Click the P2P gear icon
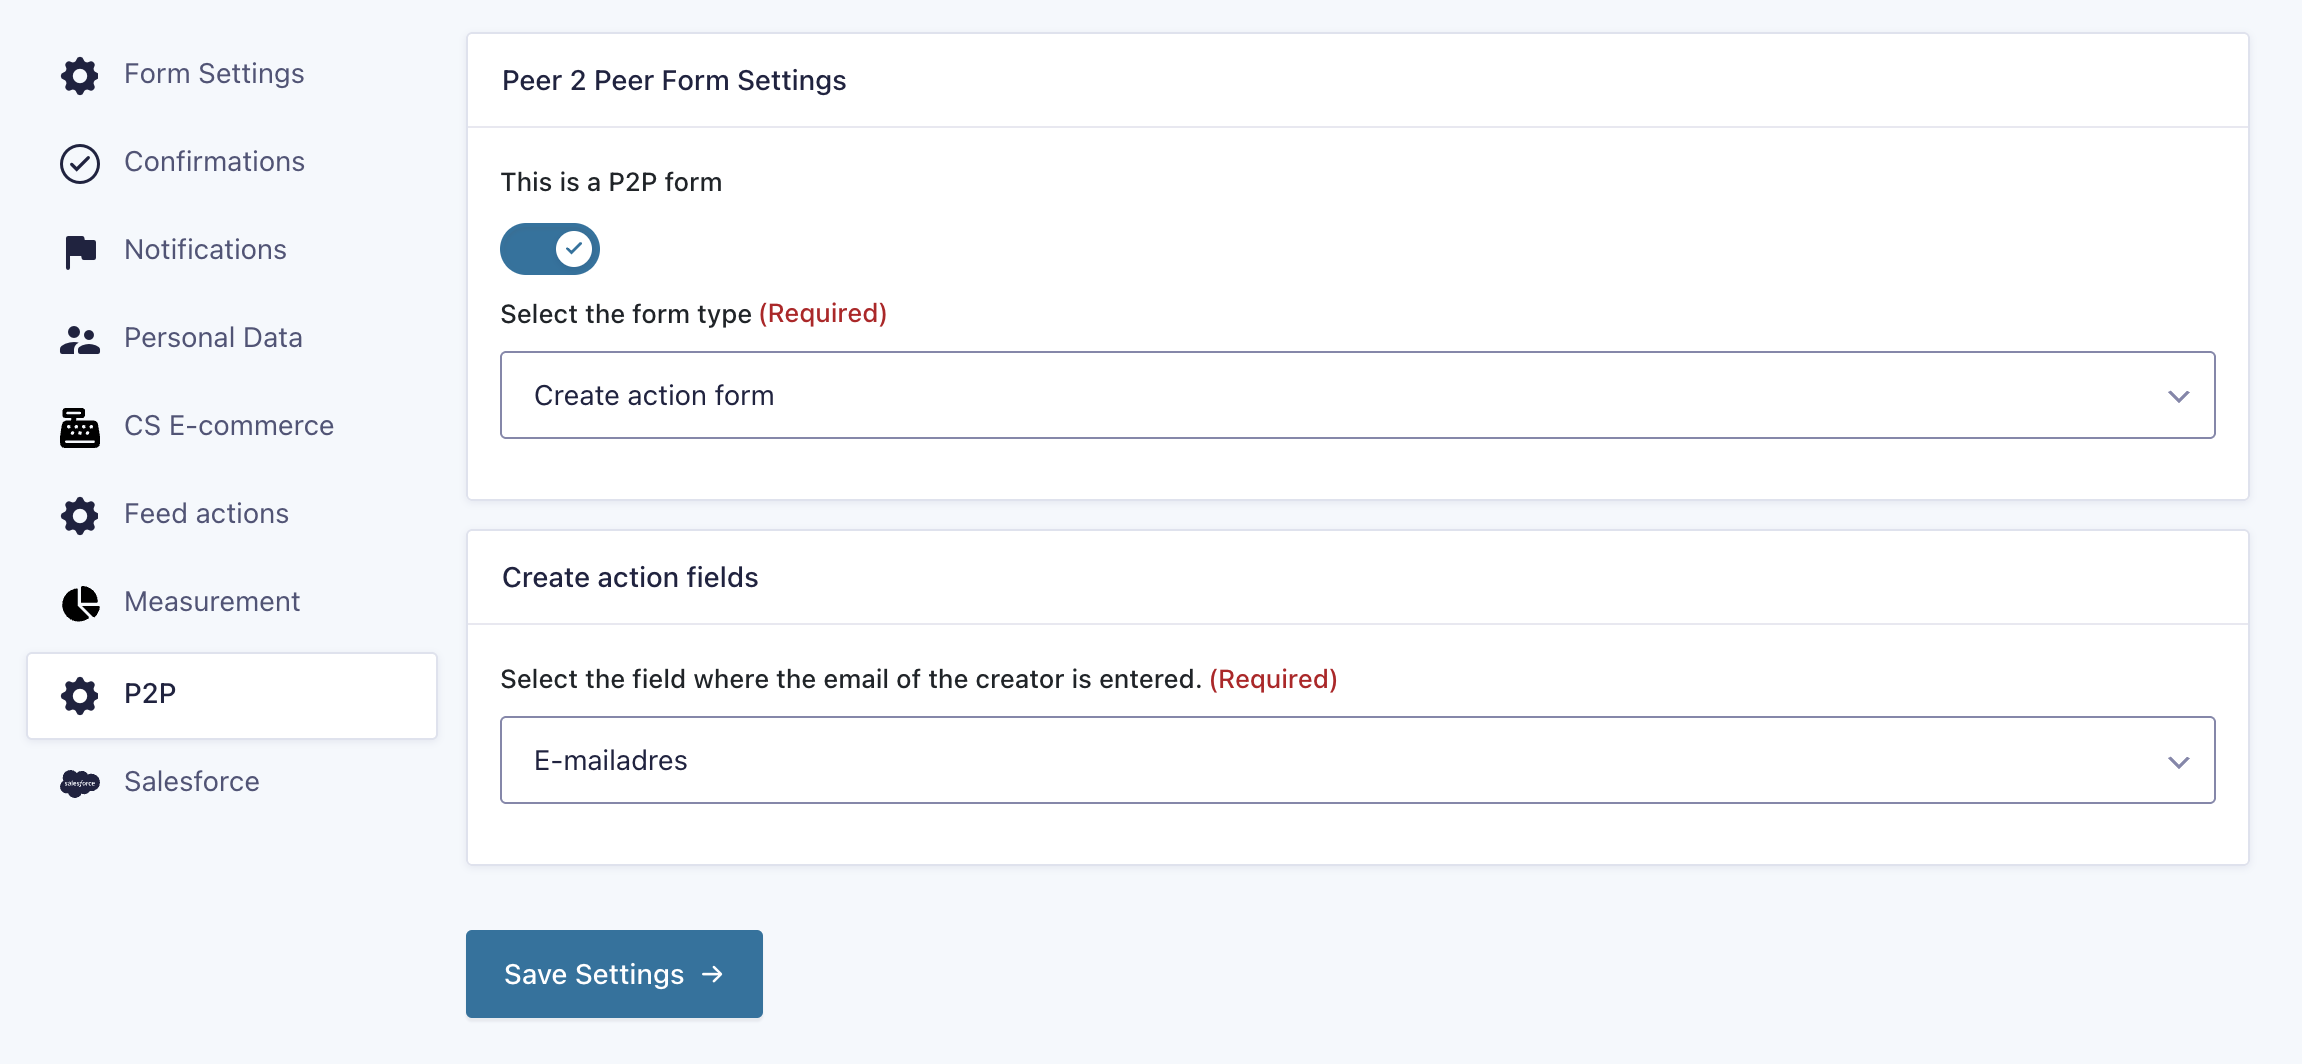 point(80,696)
